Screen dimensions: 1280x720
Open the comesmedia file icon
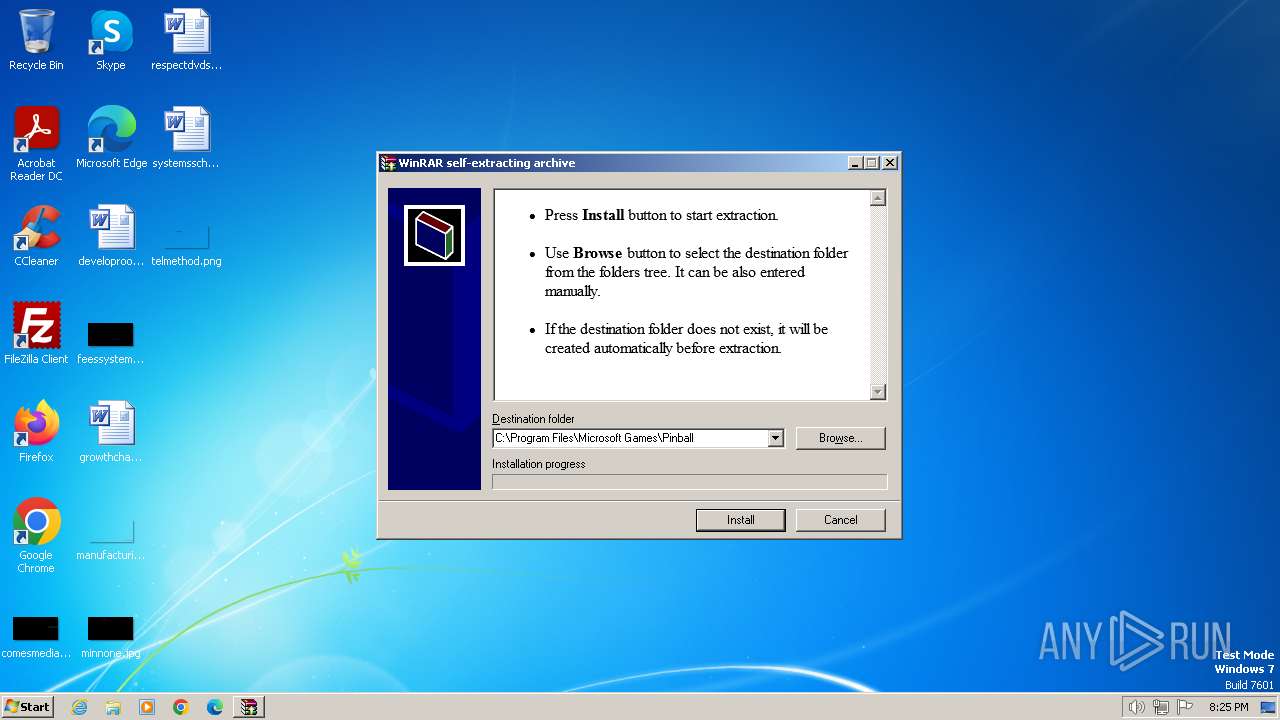coord(36,637)
